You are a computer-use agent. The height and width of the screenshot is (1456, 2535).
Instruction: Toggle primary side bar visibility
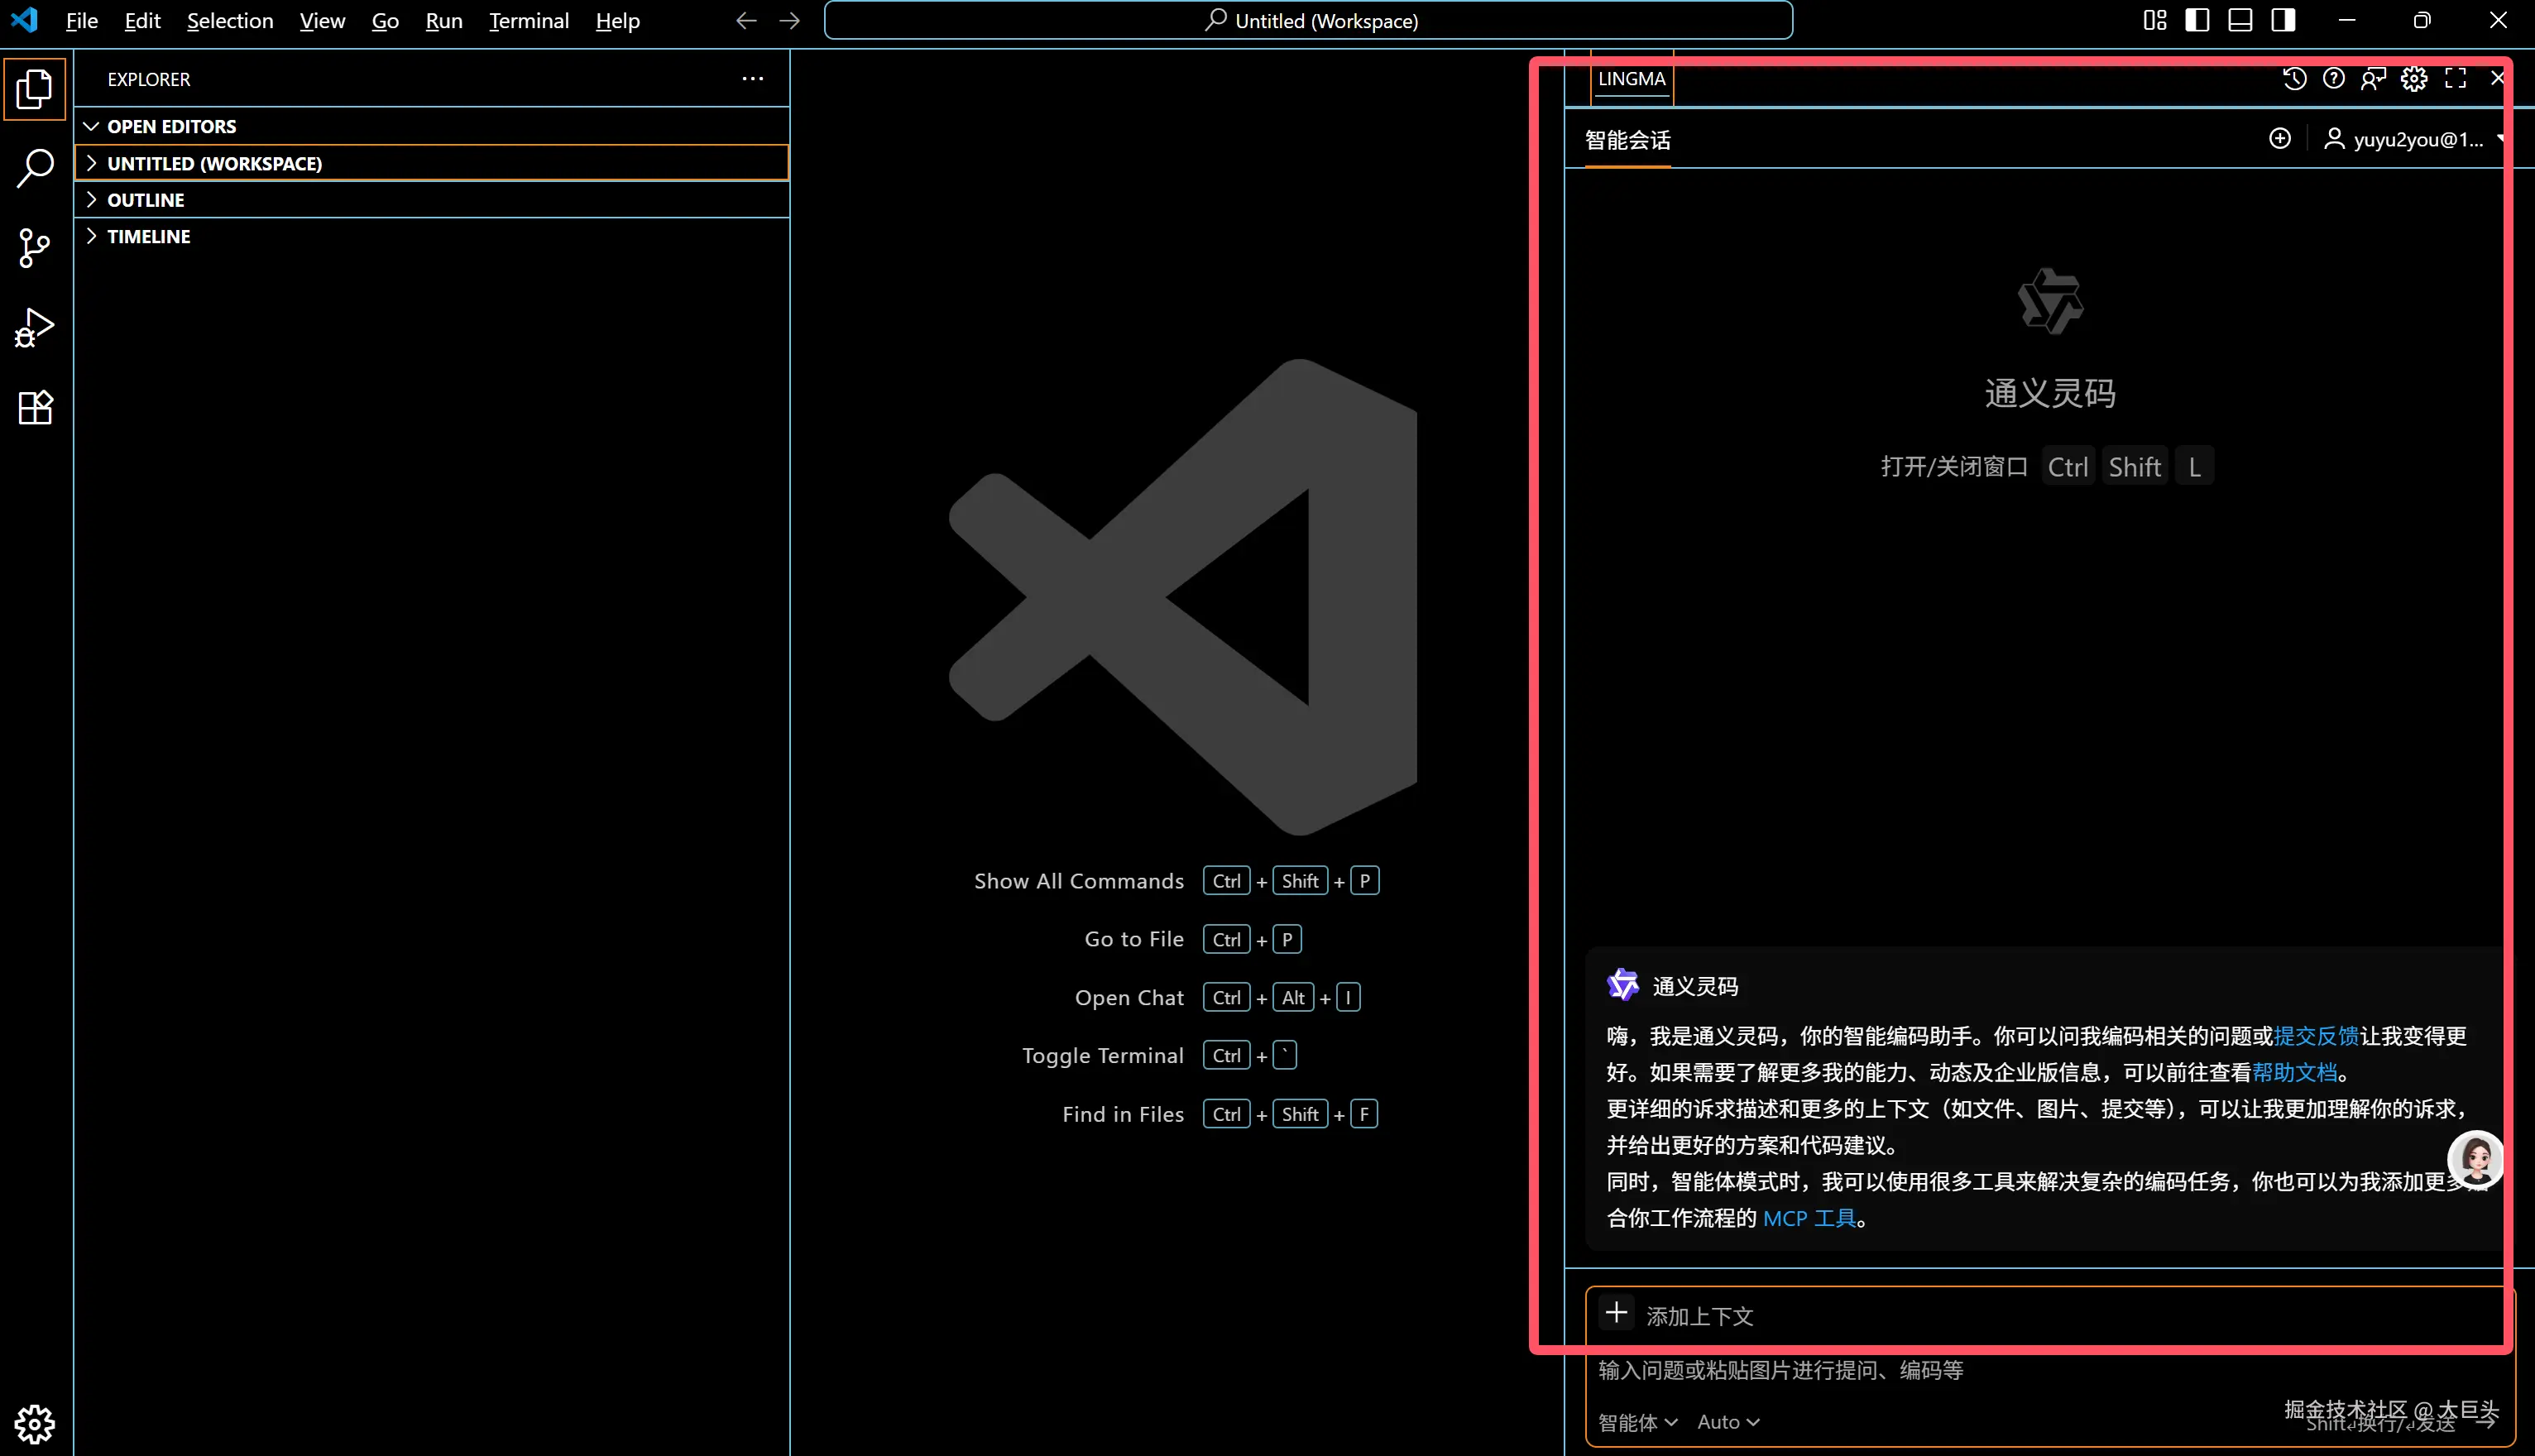[2197, 21]
